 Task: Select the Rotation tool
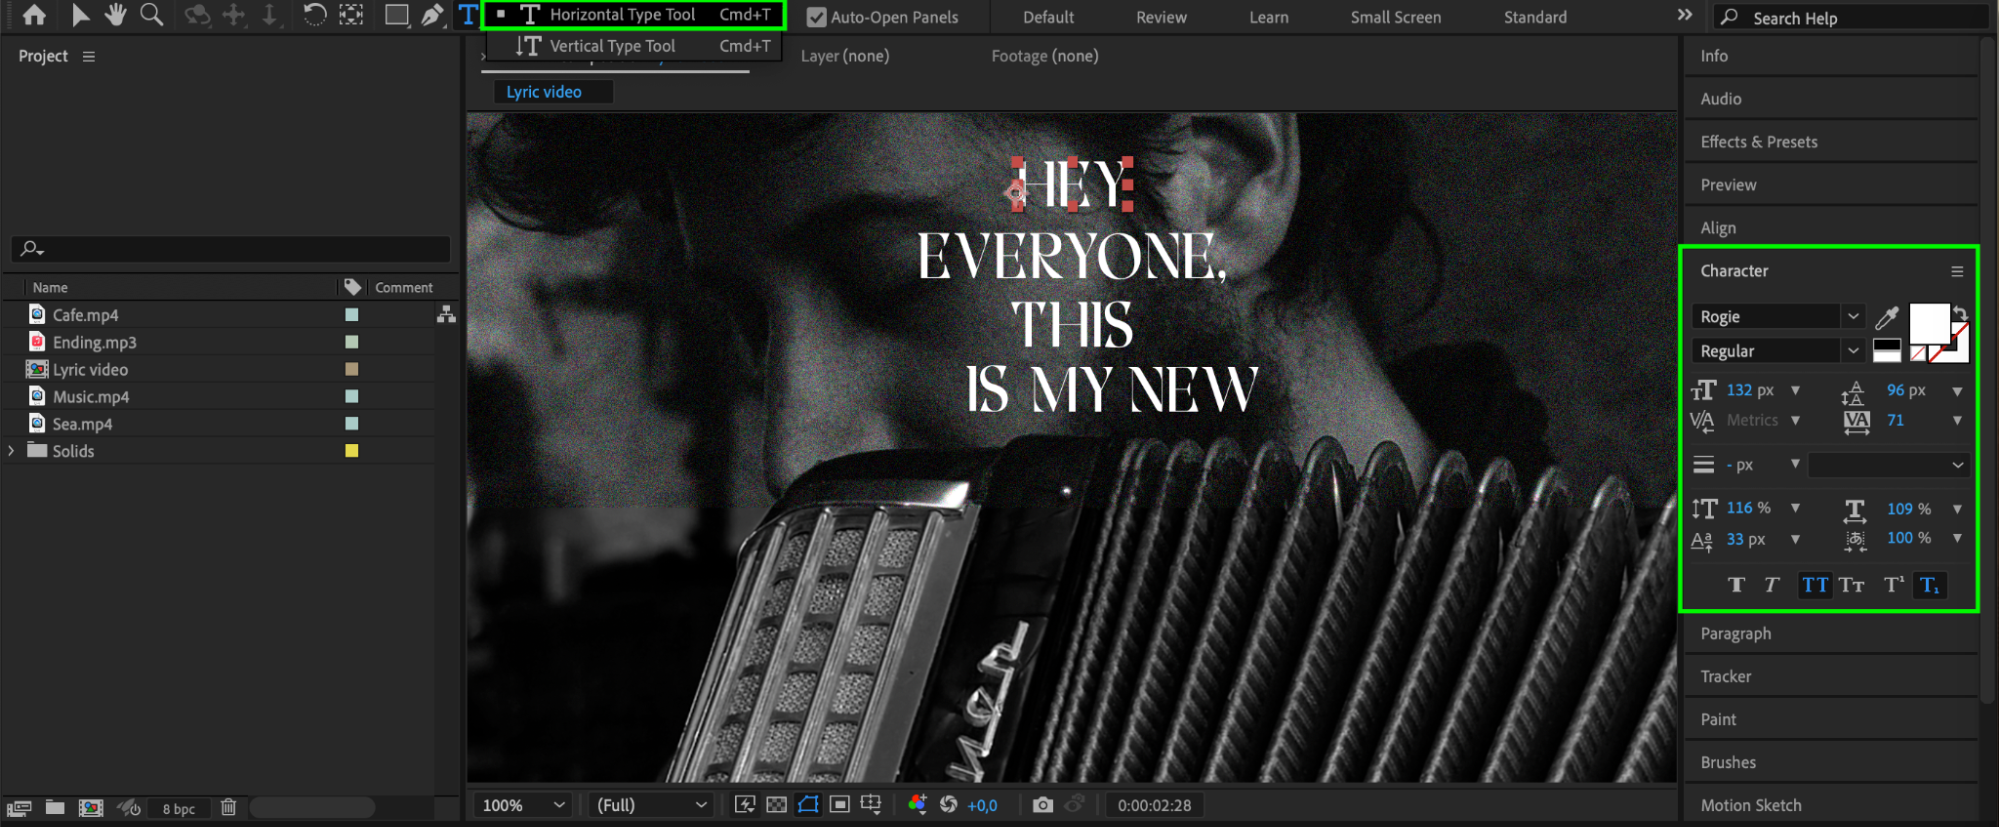click(x=314, y=15)
